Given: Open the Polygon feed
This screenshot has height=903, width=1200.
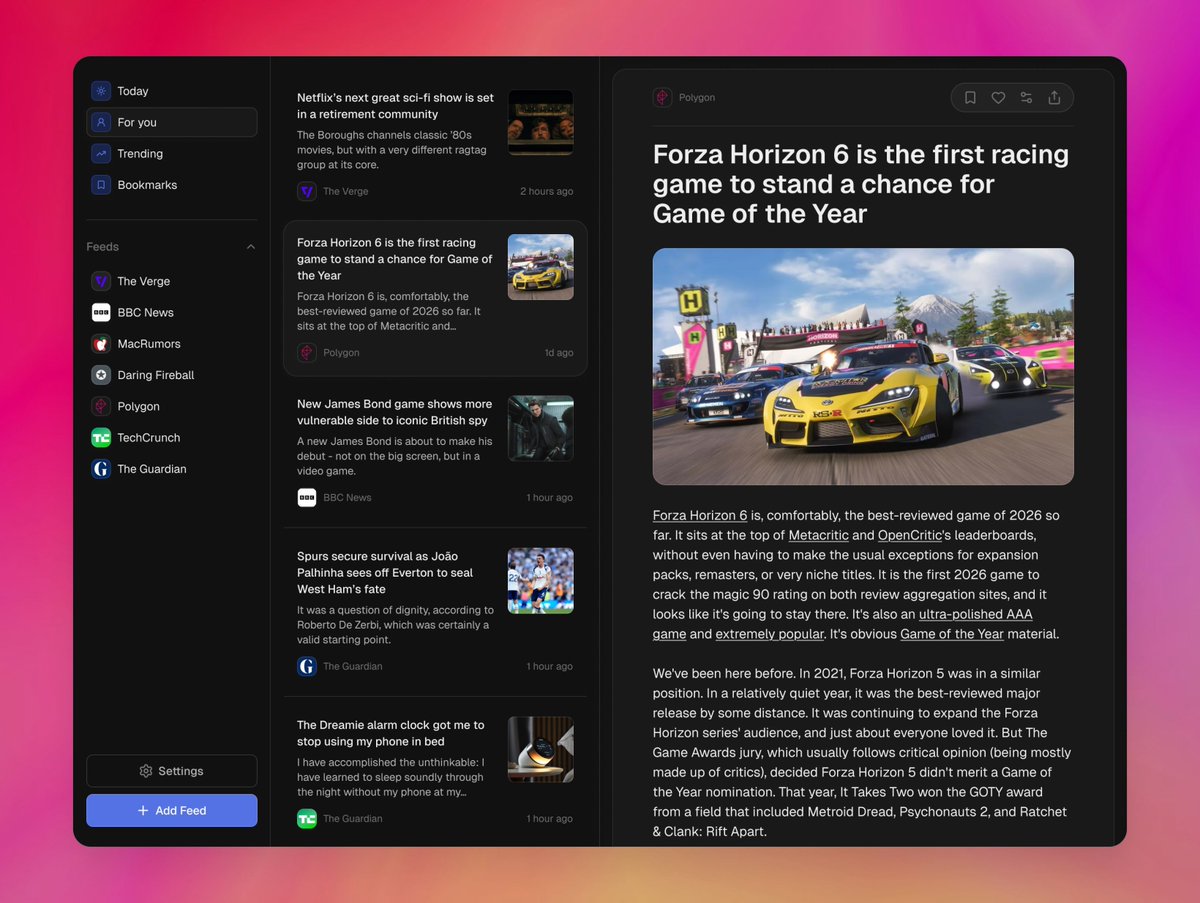Looking at the screenshot, I should click(x=172, y=406).
